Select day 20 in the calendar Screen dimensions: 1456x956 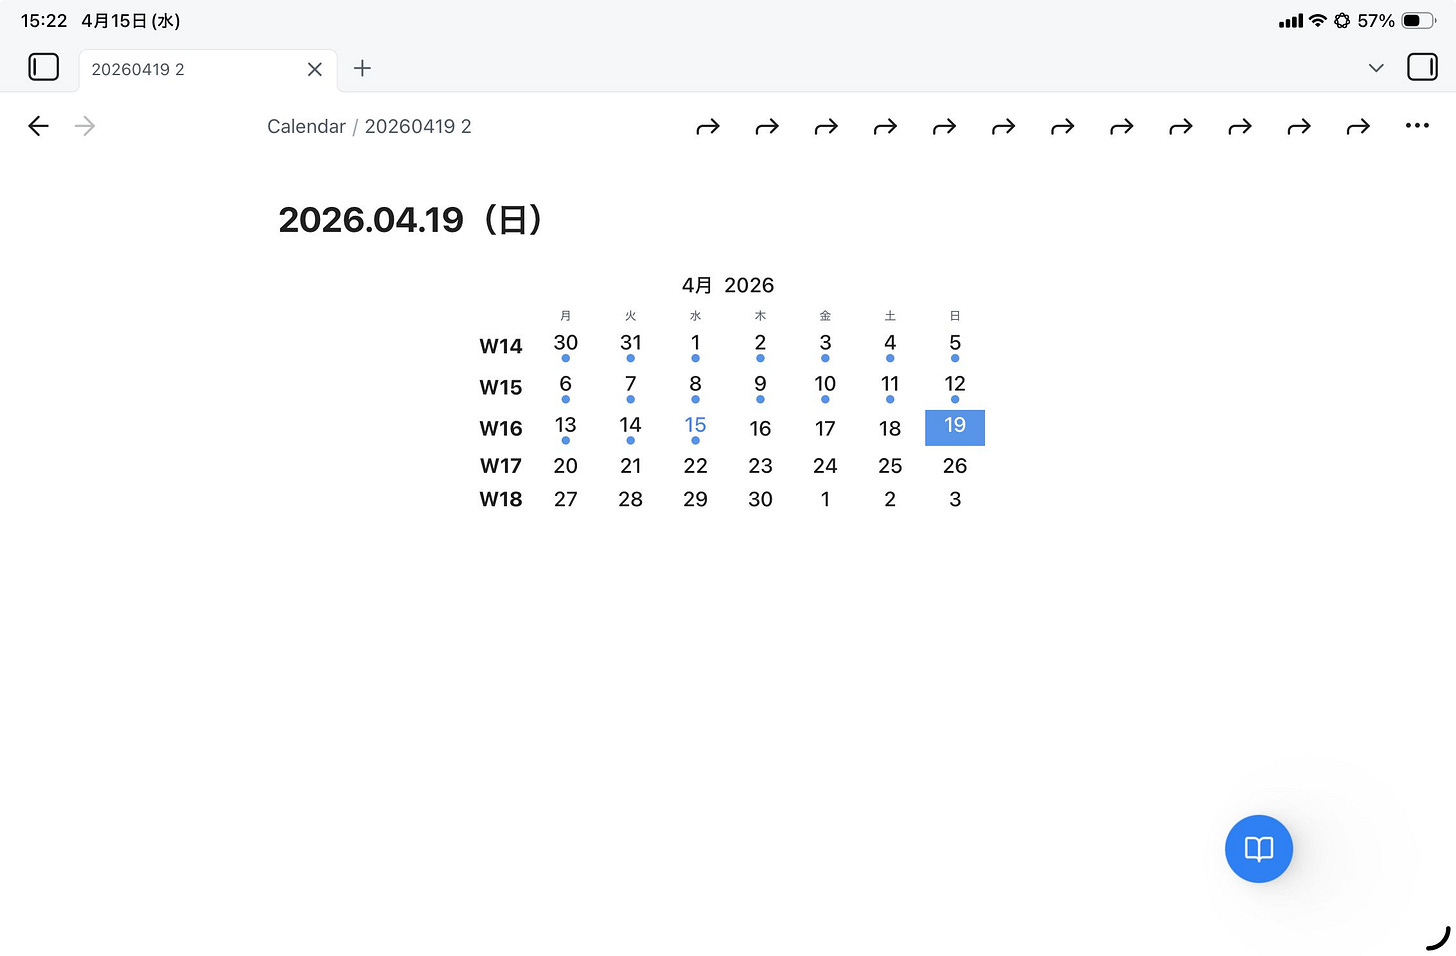[566, 465]
